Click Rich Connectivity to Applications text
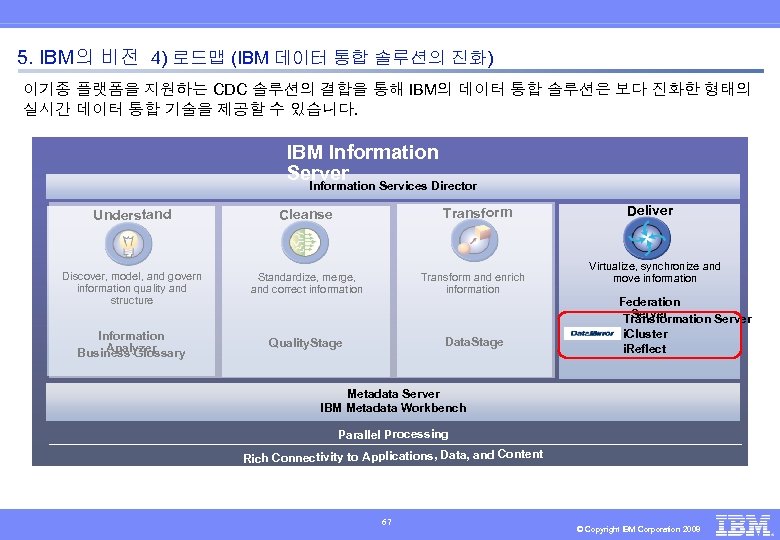Image resolution: width=780 pixels, height=540 pixels. point(393,456)
